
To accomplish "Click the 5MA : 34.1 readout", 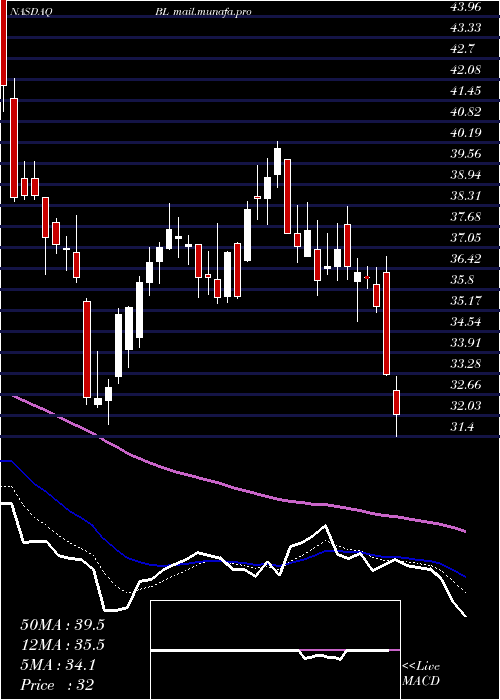I will pos(58,666).
